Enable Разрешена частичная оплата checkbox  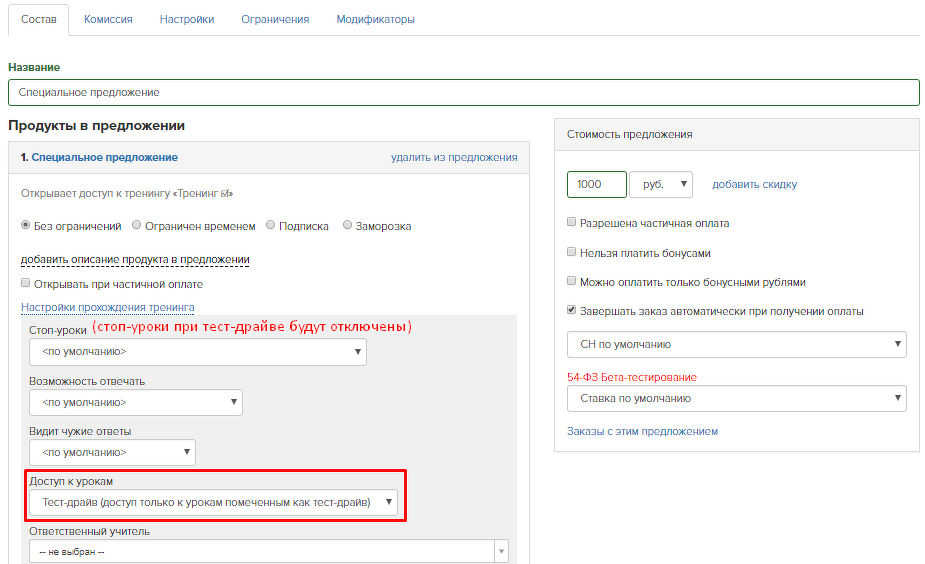click(x=571, y=222)
